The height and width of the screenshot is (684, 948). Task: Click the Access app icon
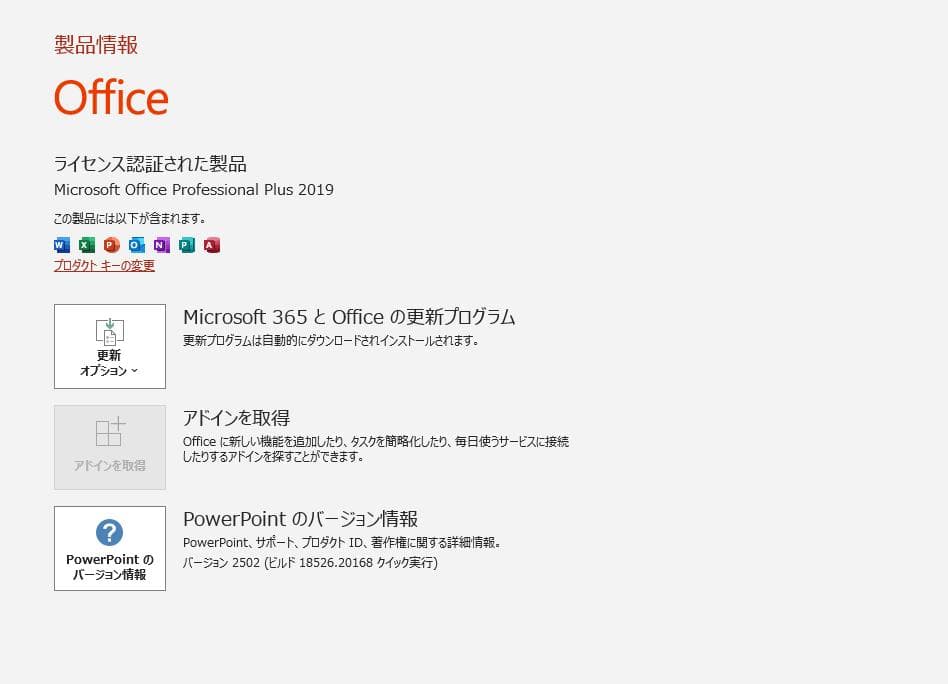(x=211, y=244)
